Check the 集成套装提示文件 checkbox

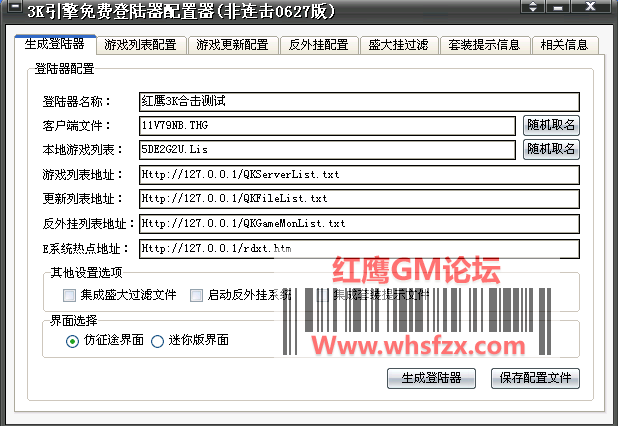point(323,295)
